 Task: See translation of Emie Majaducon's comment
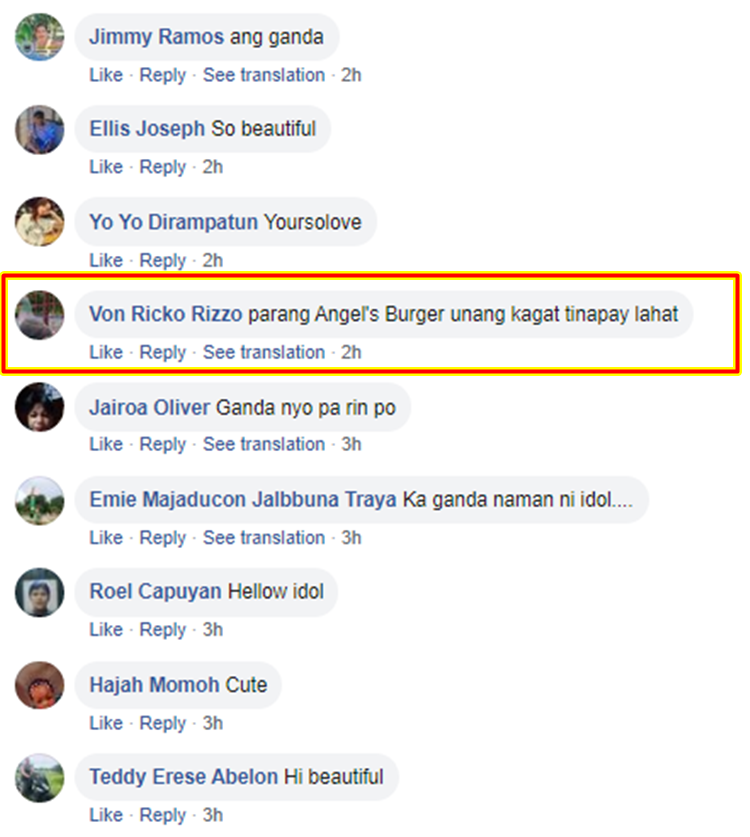264,538
